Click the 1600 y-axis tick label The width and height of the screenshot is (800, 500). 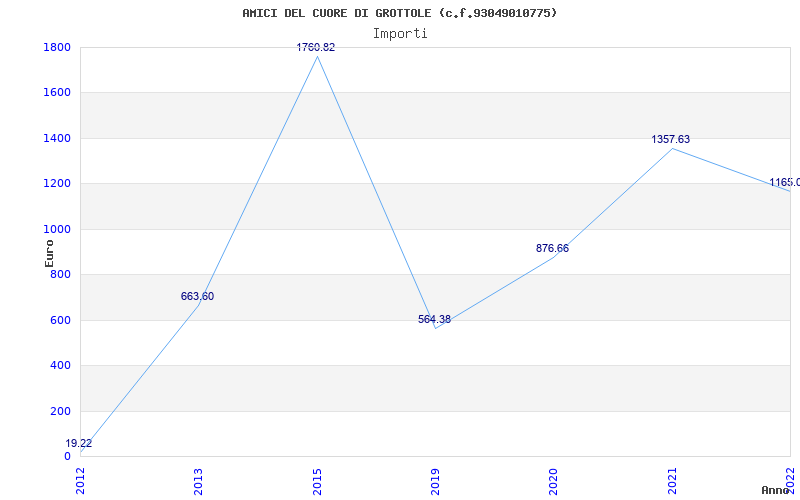[57, 93]
